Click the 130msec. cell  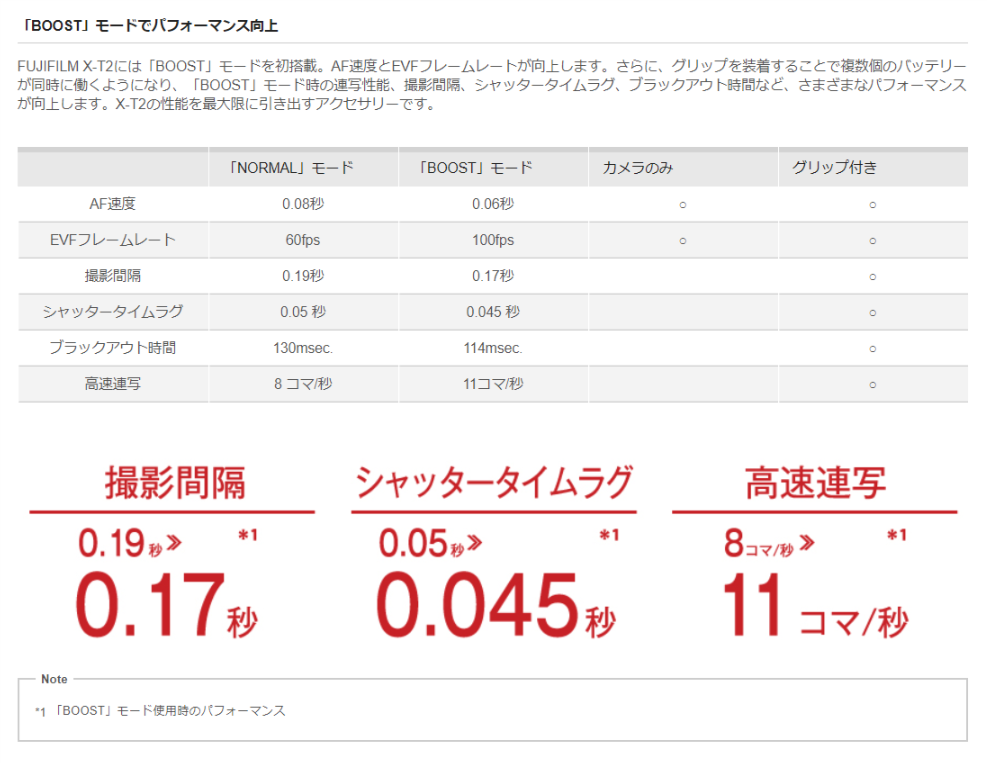coord(303,348)
